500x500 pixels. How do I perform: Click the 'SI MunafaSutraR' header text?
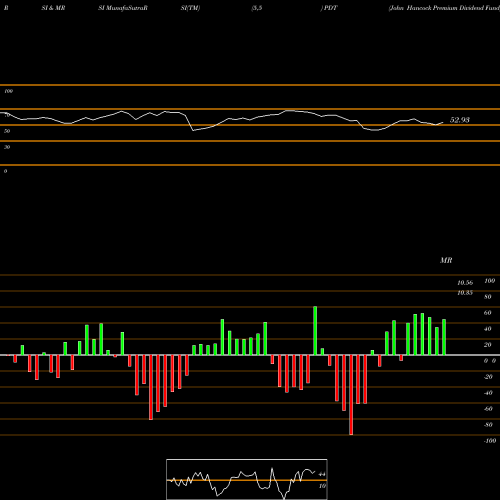123,8
